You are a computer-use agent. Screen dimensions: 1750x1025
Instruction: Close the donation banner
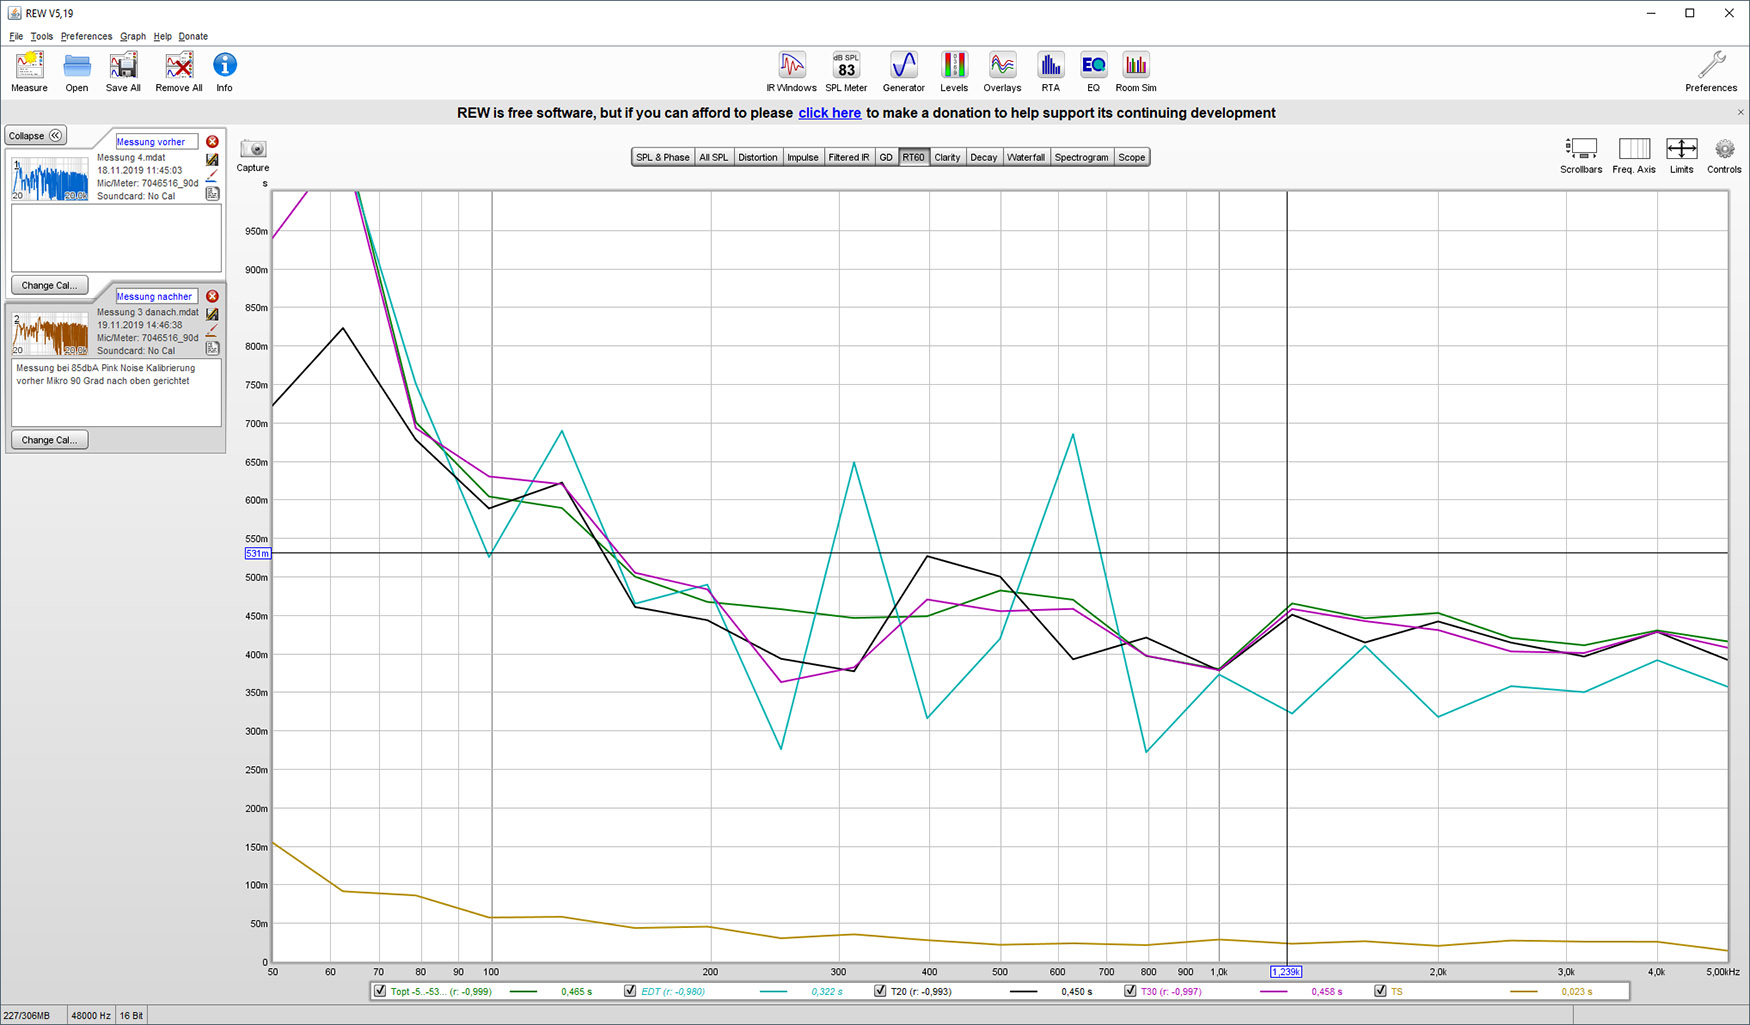1740,112
